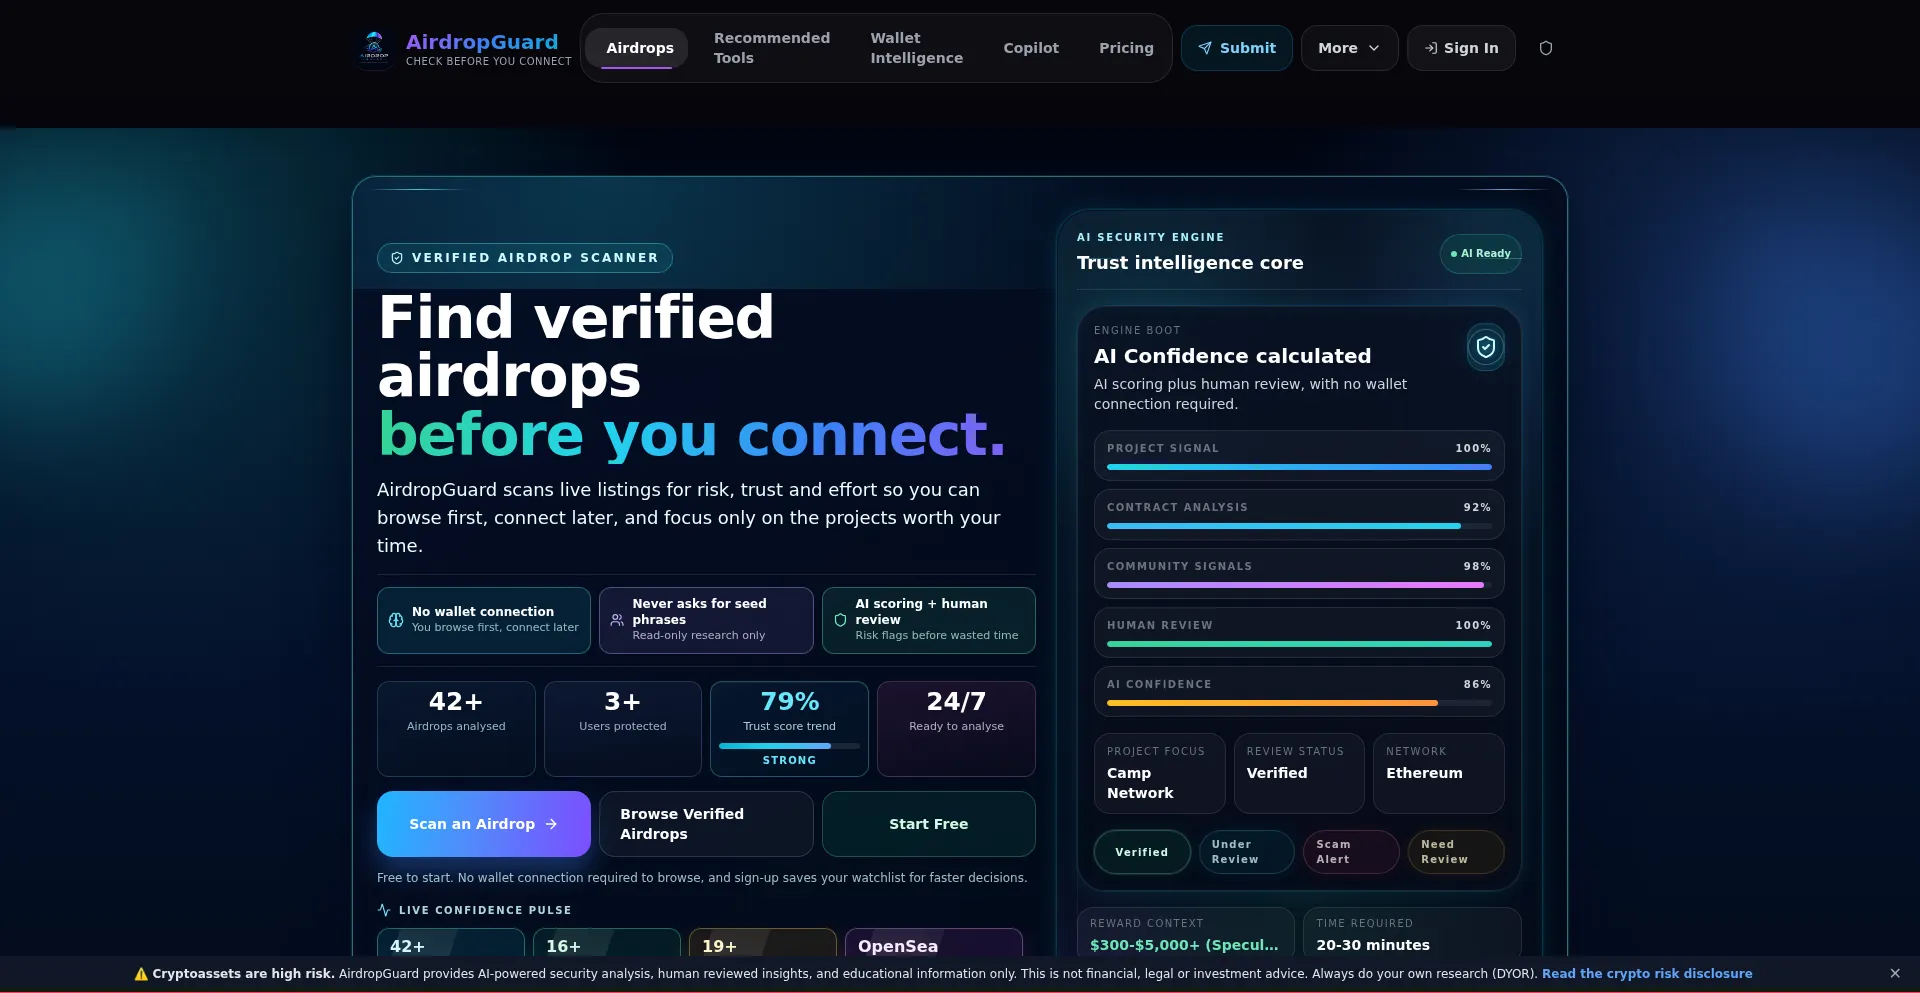Click the Verified Airdrop Scanner badge
Viewport: 1920px width, 993px height.
click(x=525, y=258)
